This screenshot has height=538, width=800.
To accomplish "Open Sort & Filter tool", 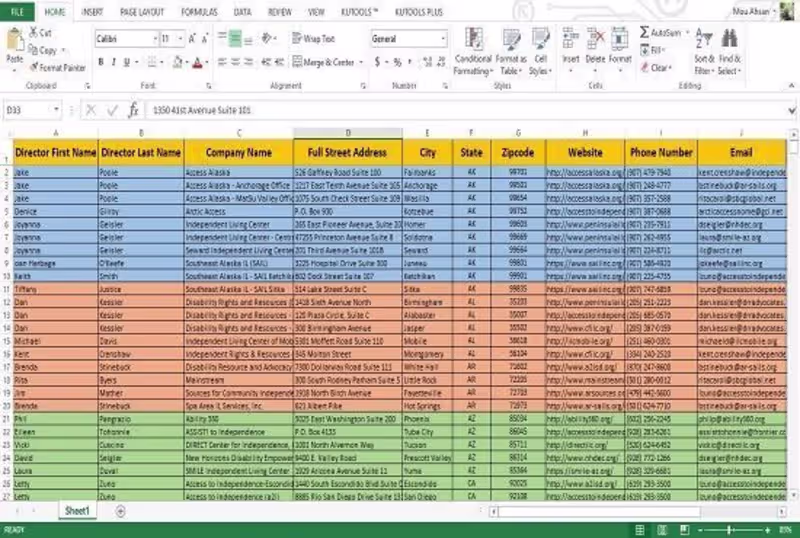I will click(704, 52).
